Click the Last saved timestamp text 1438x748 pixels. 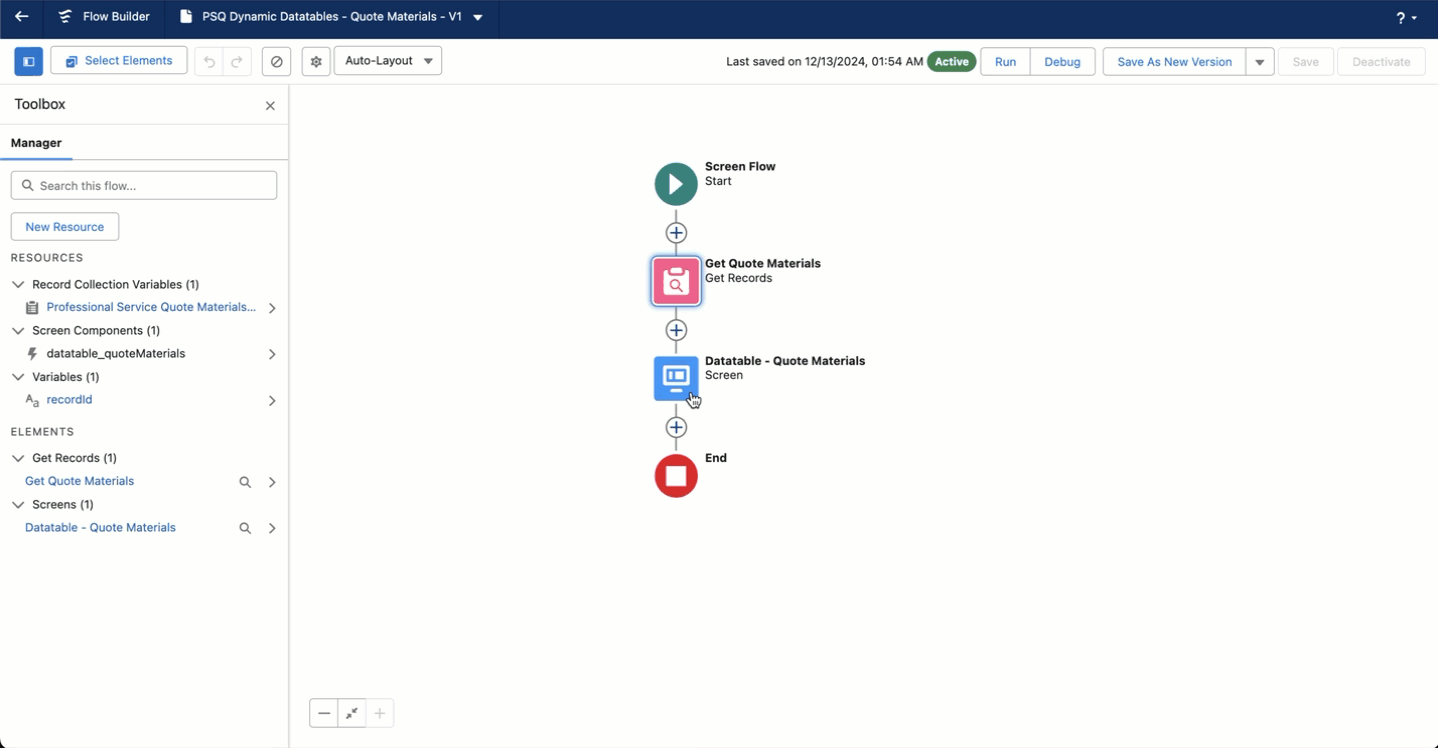click(824, 62)
